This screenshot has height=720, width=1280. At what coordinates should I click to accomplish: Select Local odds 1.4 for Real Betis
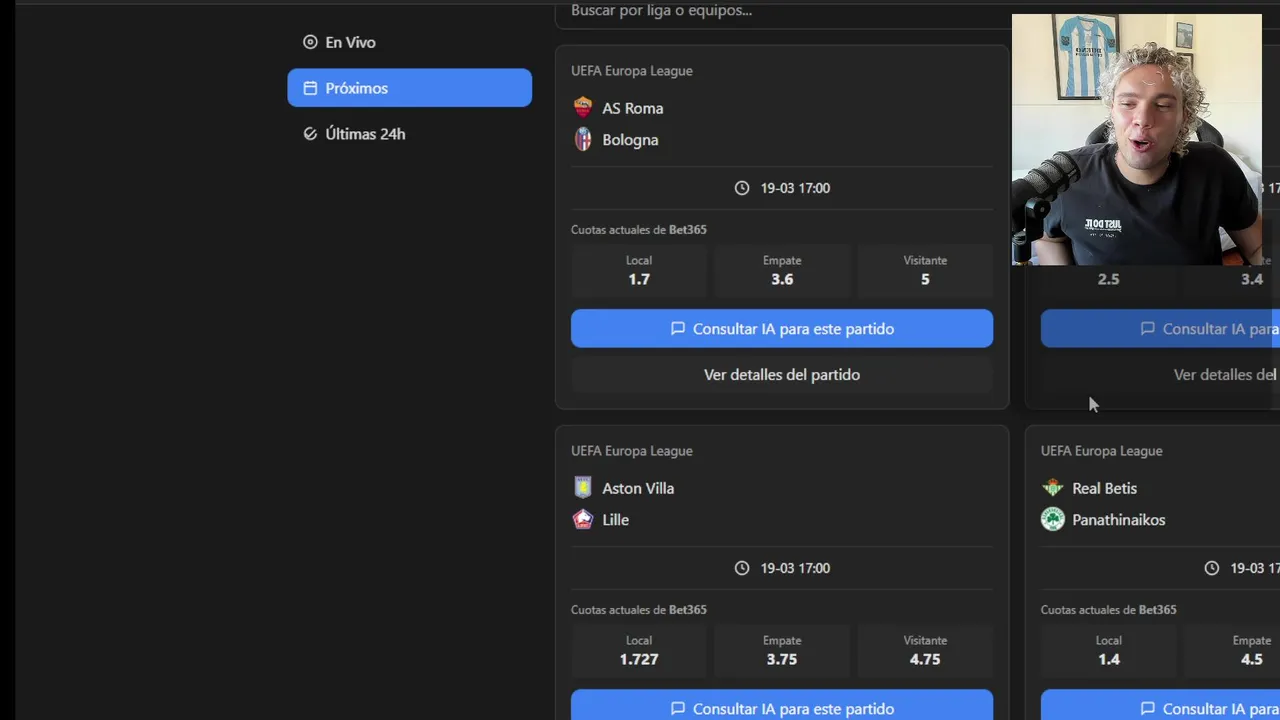(1109, 651)
